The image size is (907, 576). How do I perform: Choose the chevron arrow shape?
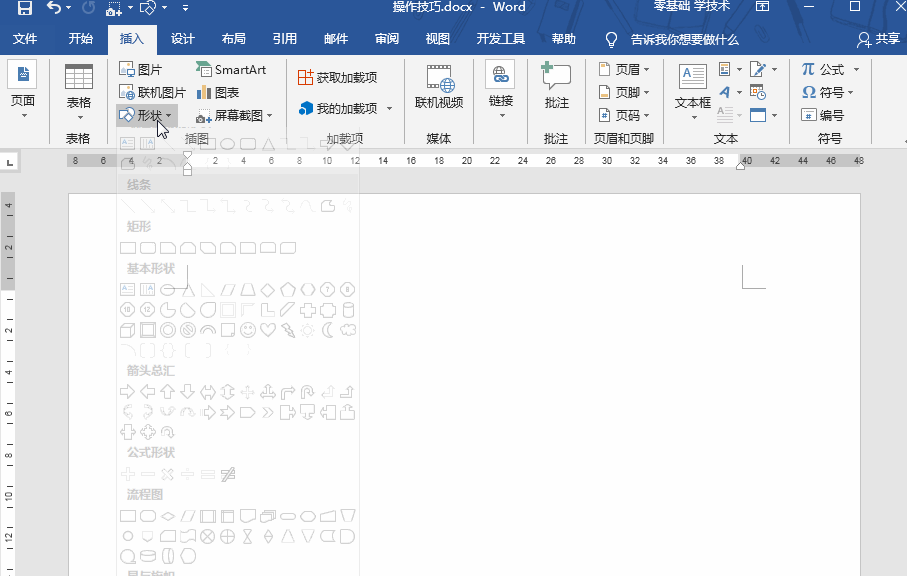tap(268, 413)
